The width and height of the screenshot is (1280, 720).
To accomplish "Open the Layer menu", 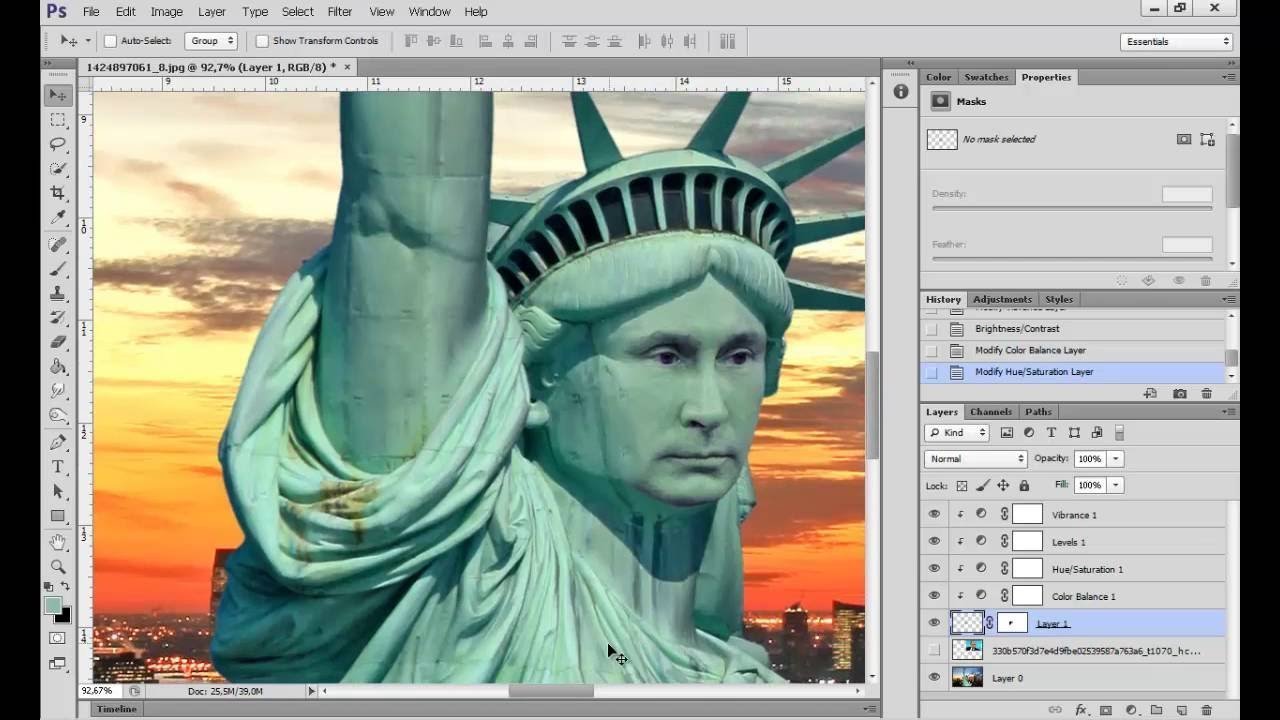I will [x=212, y=12].
